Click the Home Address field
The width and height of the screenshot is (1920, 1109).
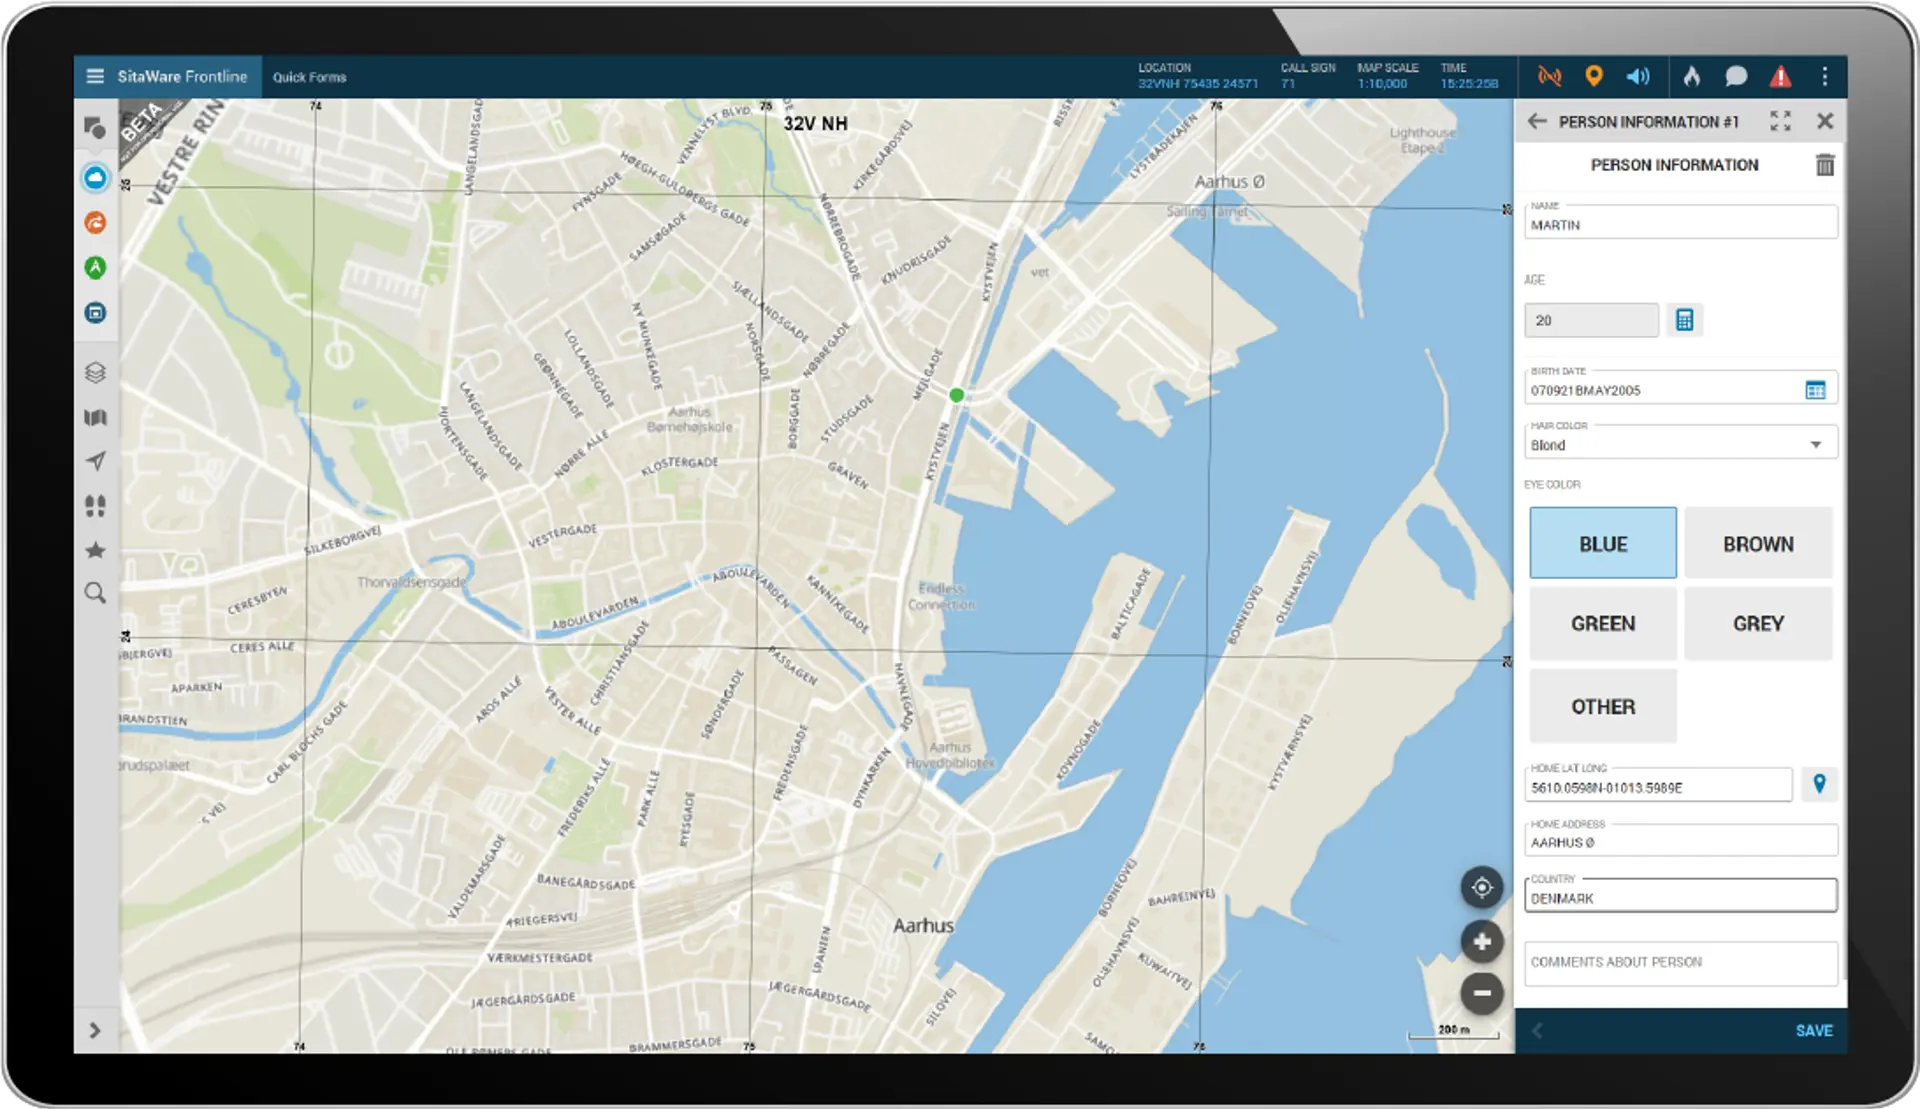[1680, 840]
